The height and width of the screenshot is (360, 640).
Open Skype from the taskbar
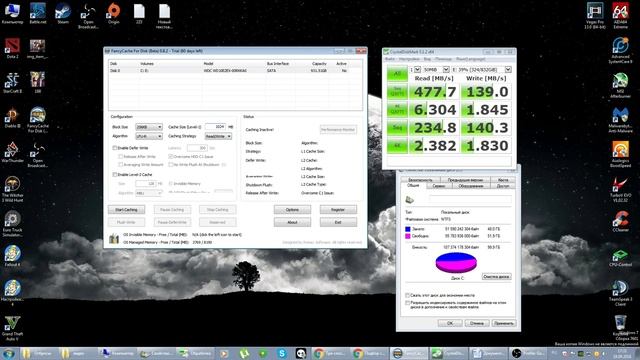pyautogui.click(x=282, y=353)
